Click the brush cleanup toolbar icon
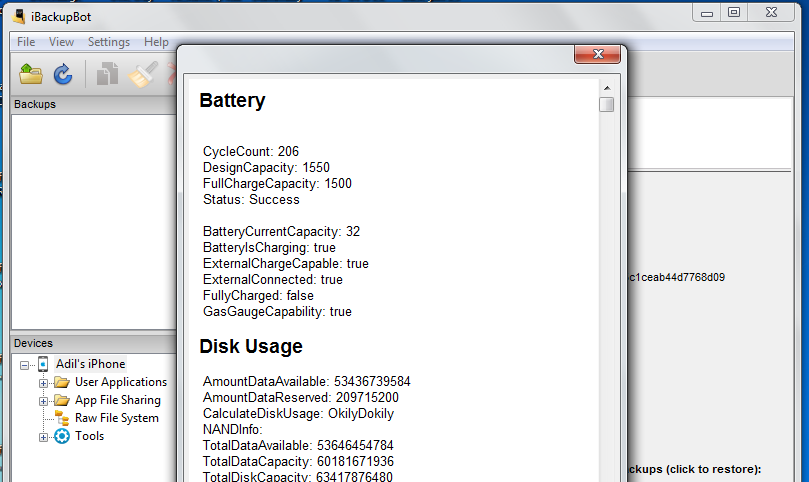This screenshot has width=809, height=482. click(x=143, y=74)
